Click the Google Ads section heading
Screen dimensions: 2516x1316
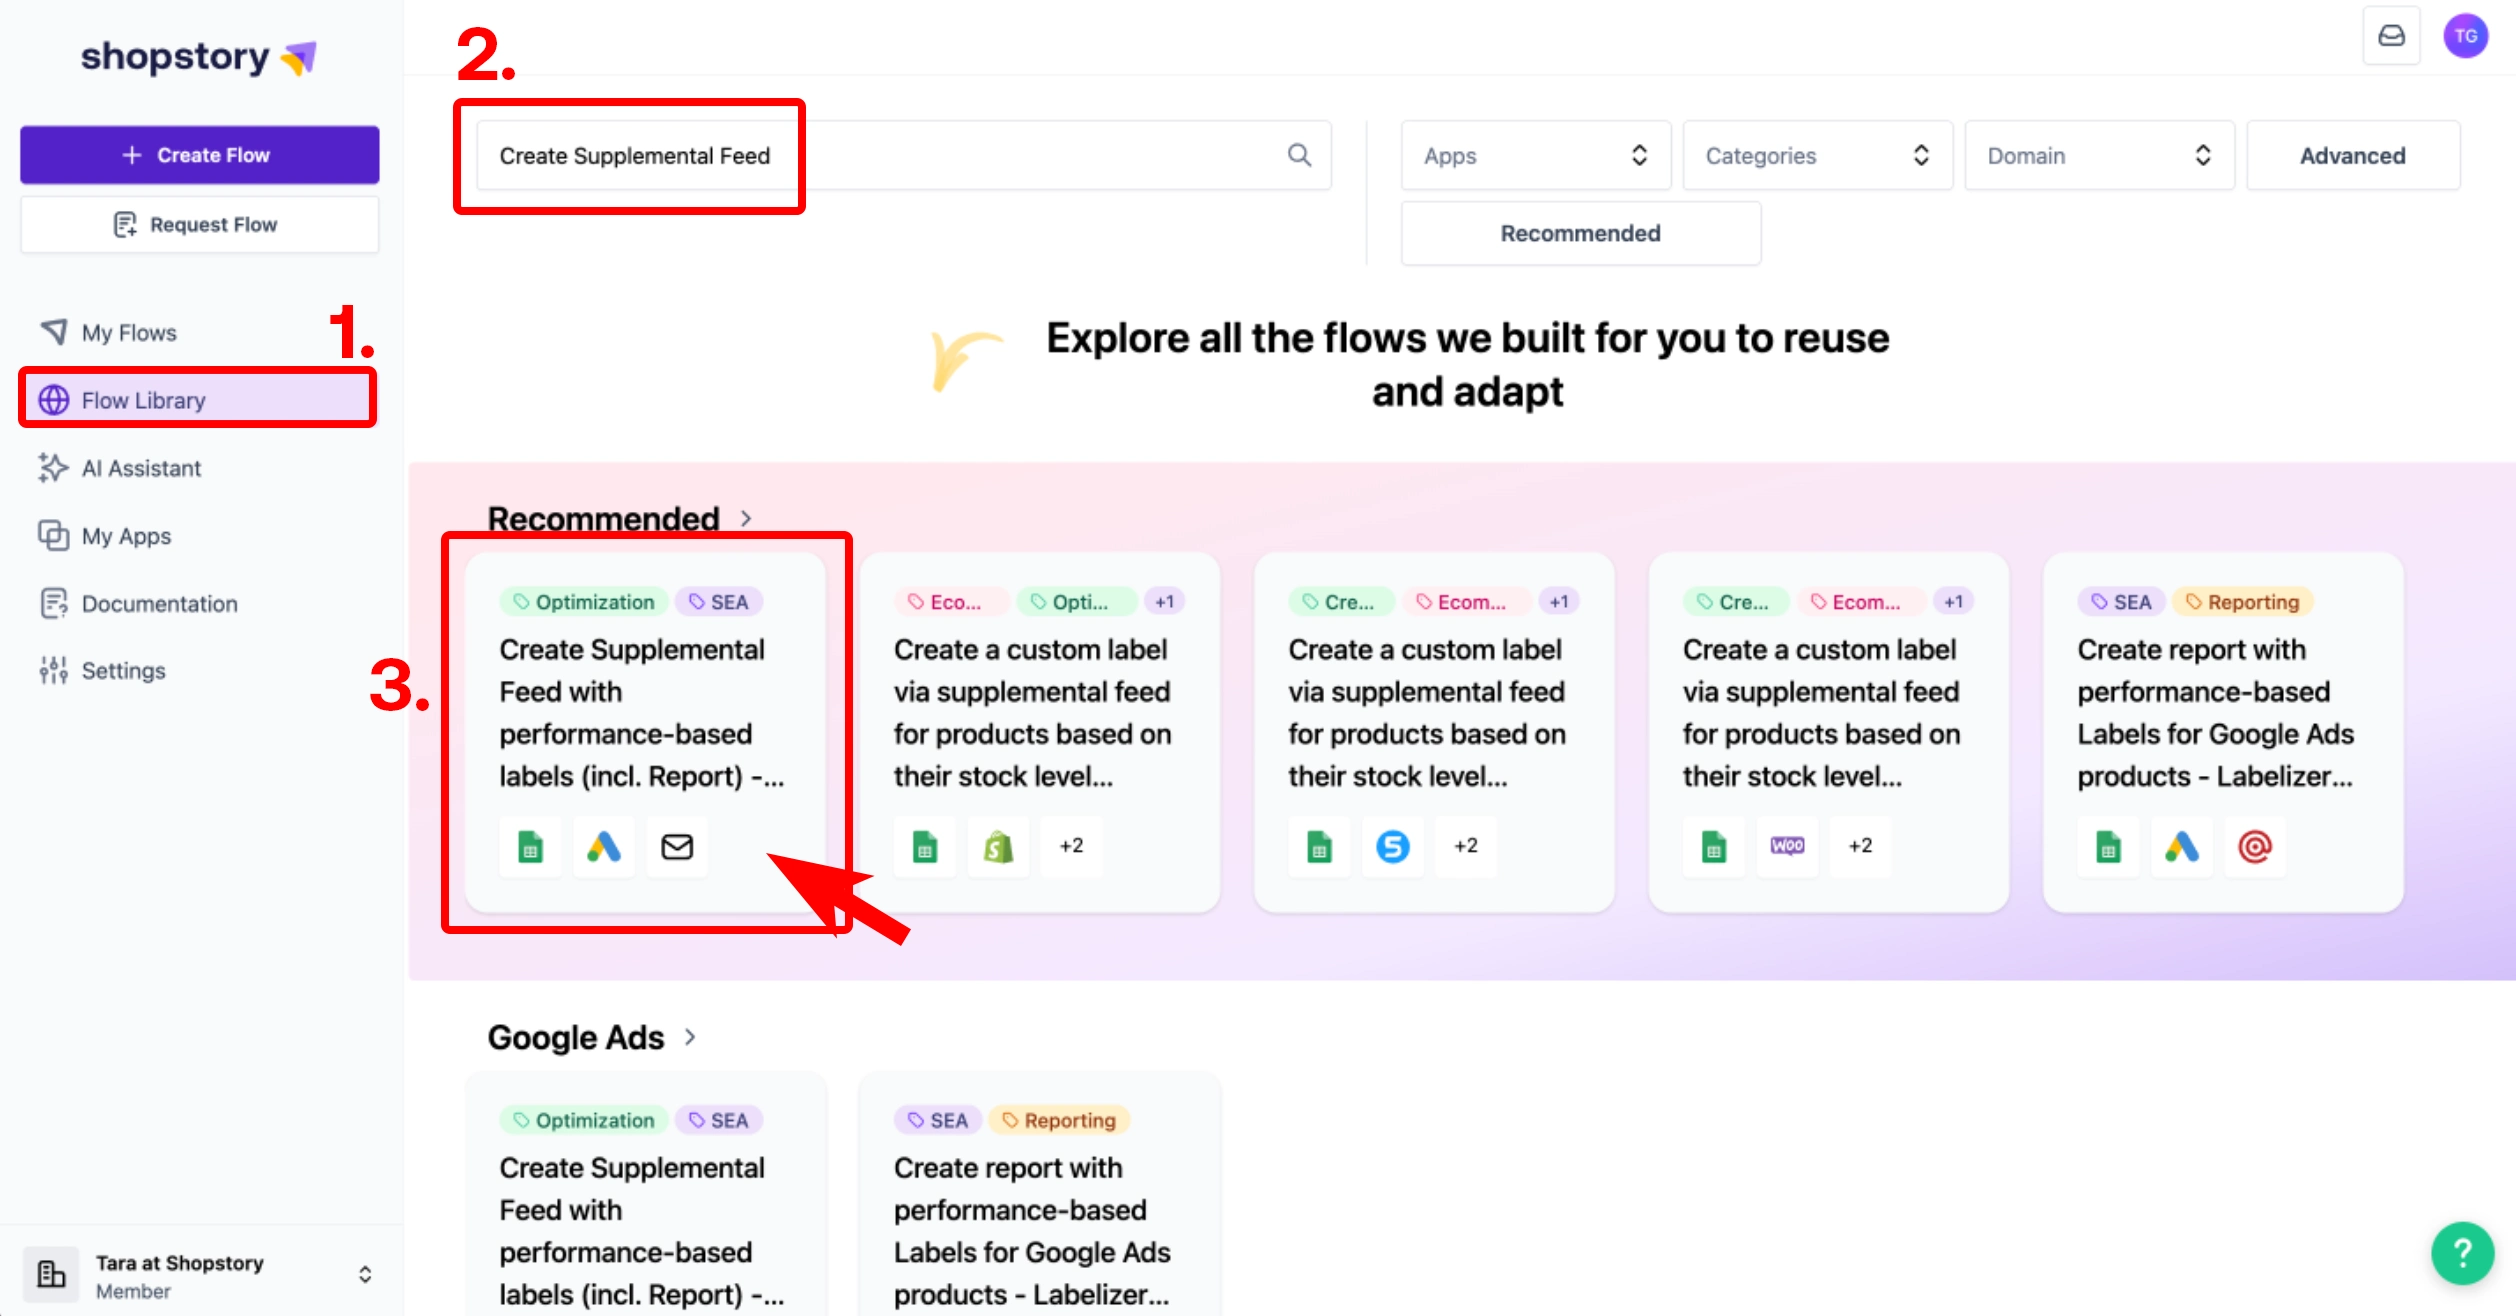[575, 1037]
